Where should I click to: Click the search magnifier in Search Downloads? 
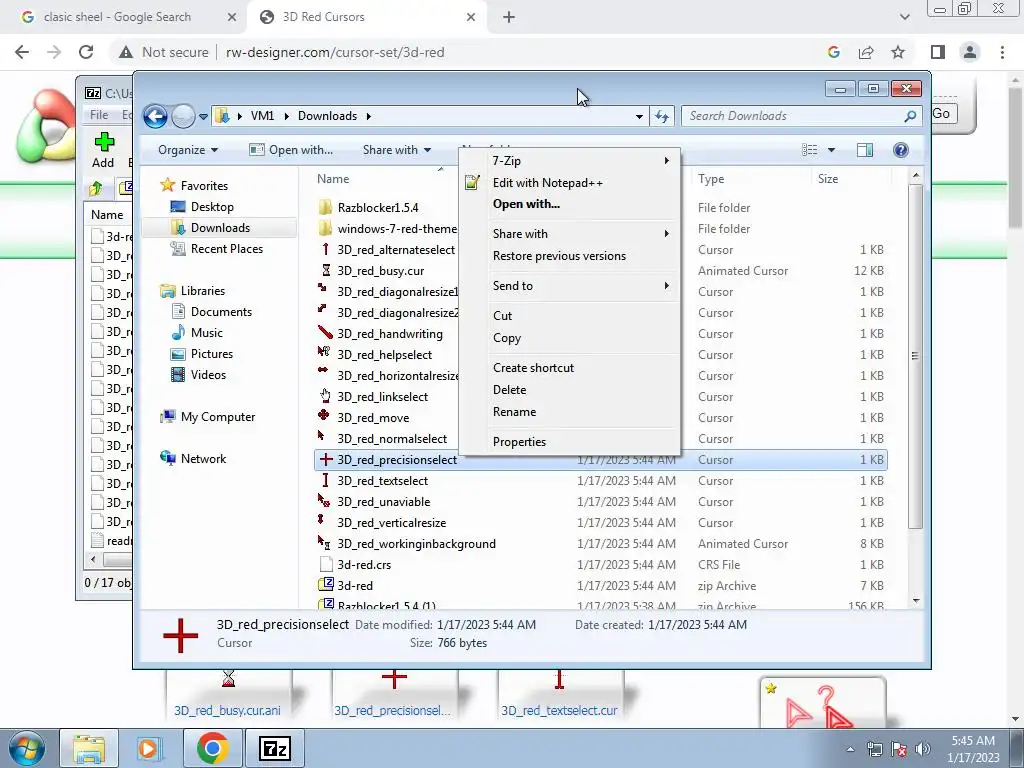(910, 116)
